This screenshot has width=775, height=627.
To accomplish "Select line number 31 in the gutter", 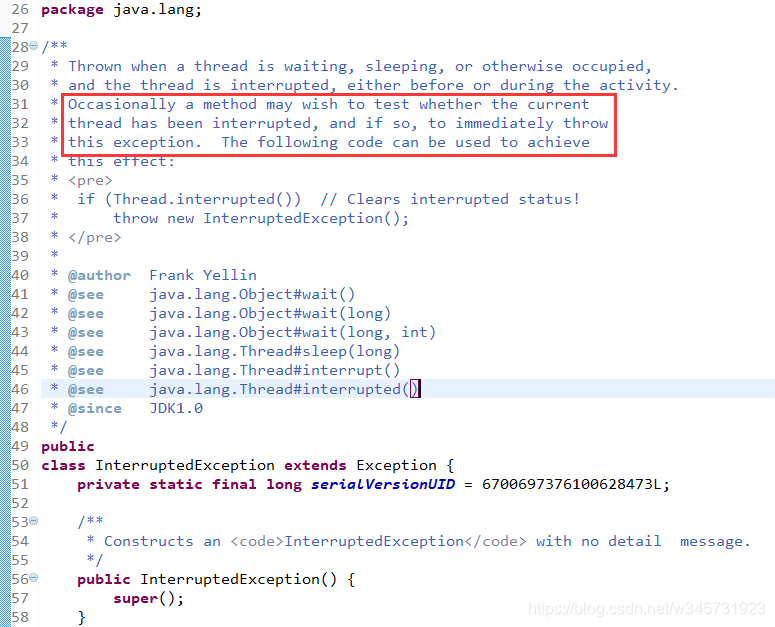I will point(20,104).
